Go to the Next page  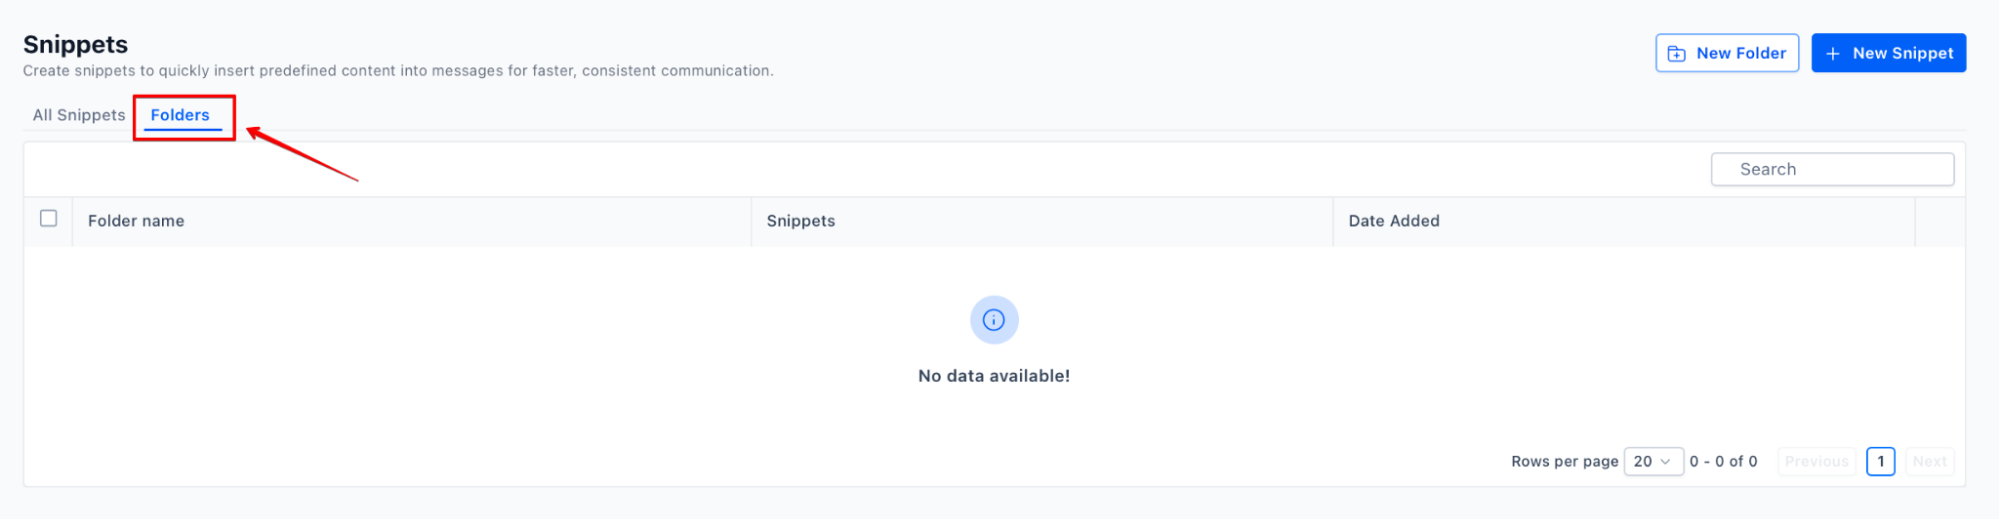[1929, 461]
